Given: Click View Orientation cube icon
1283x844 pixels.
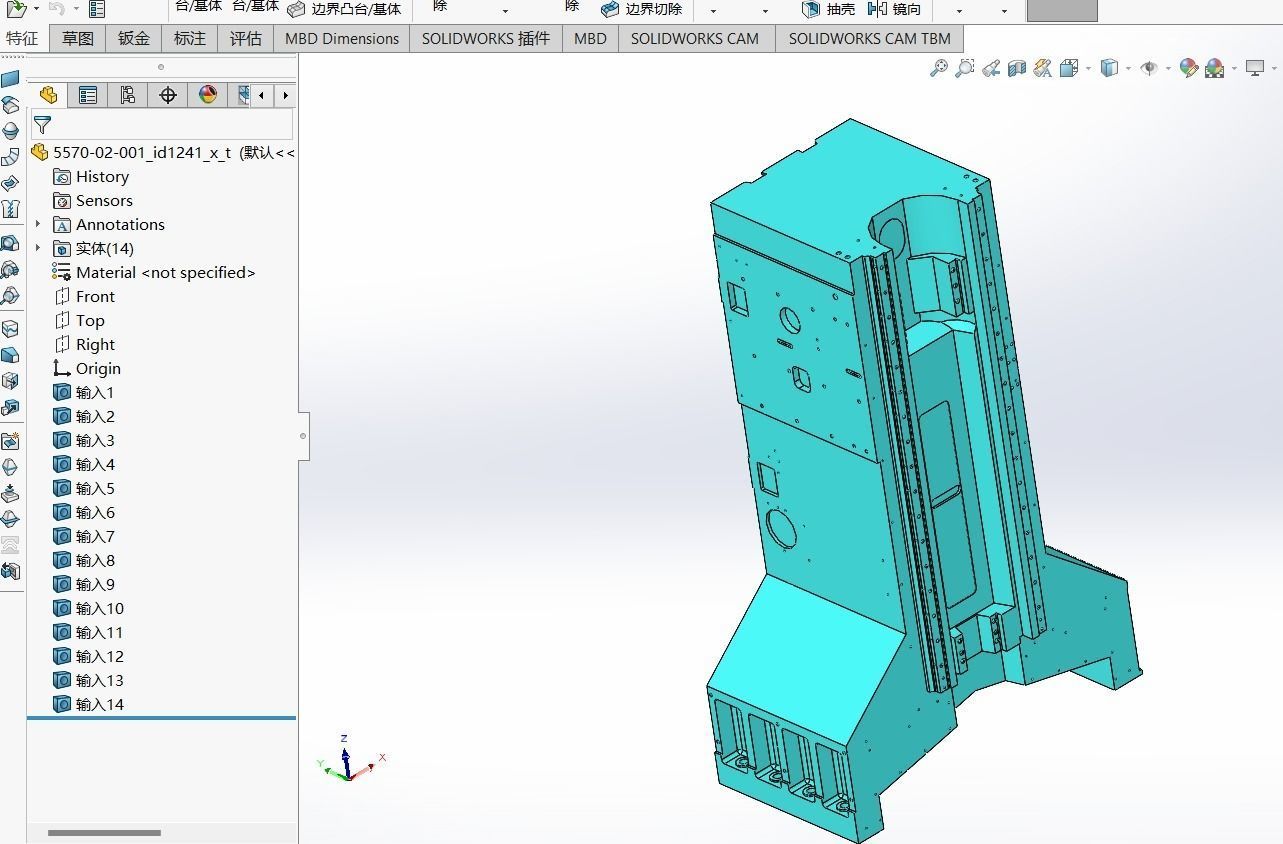Looking at the screenshot, I should tap(1068, 68).
